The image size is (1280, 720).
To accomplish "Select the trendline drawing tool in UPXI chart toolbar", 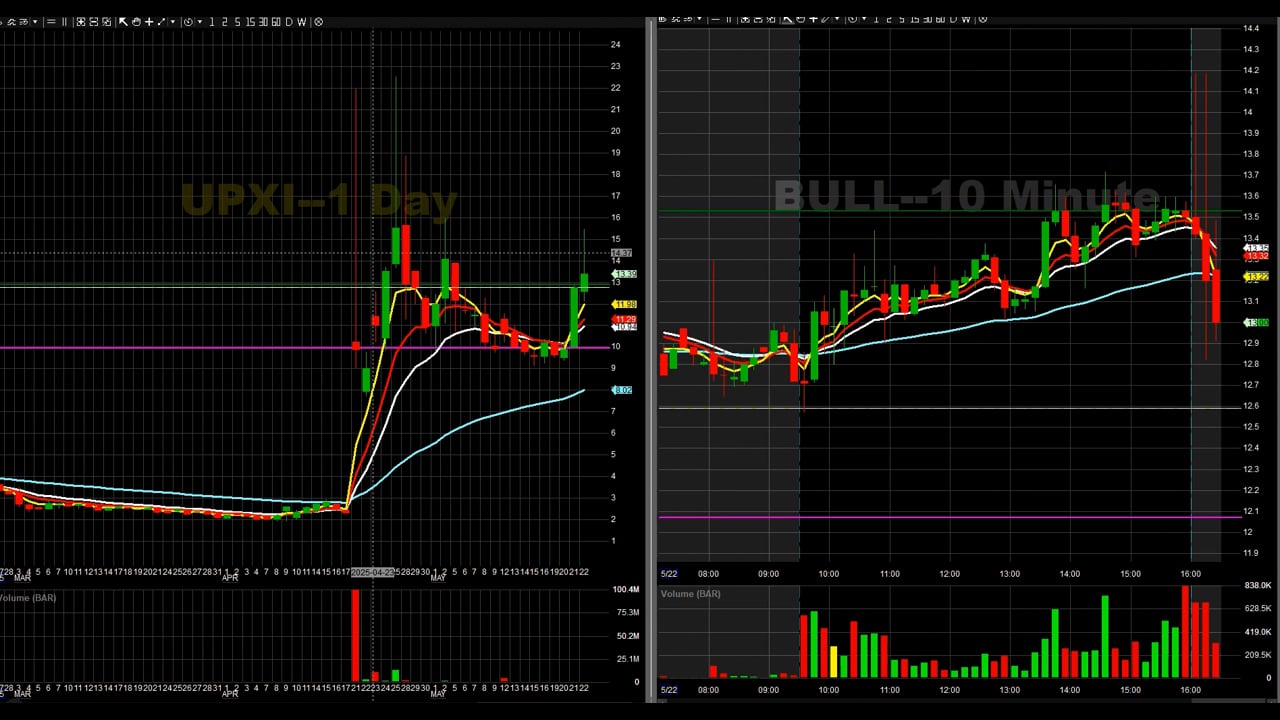I will tap(161, 22).
